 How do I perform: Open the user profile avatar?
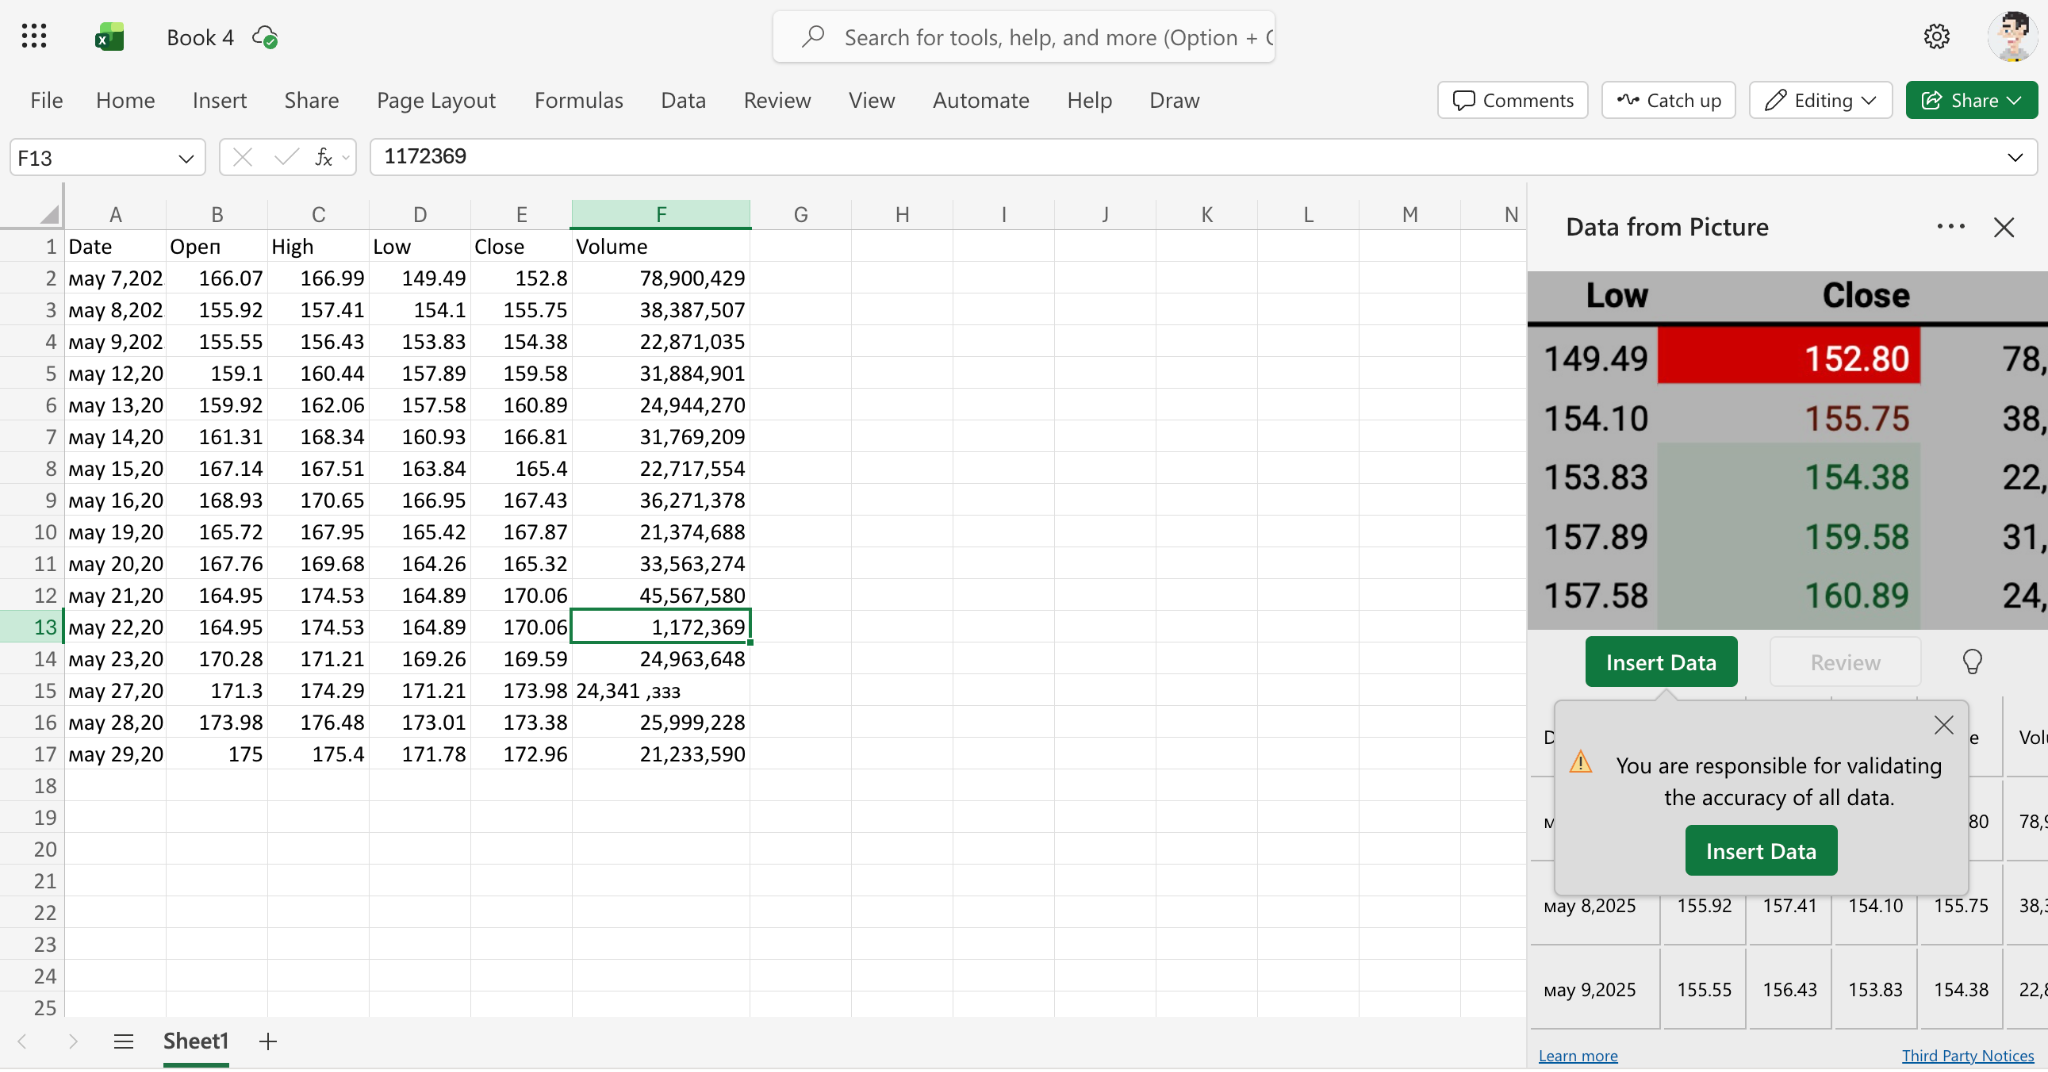click(2012, 37)
